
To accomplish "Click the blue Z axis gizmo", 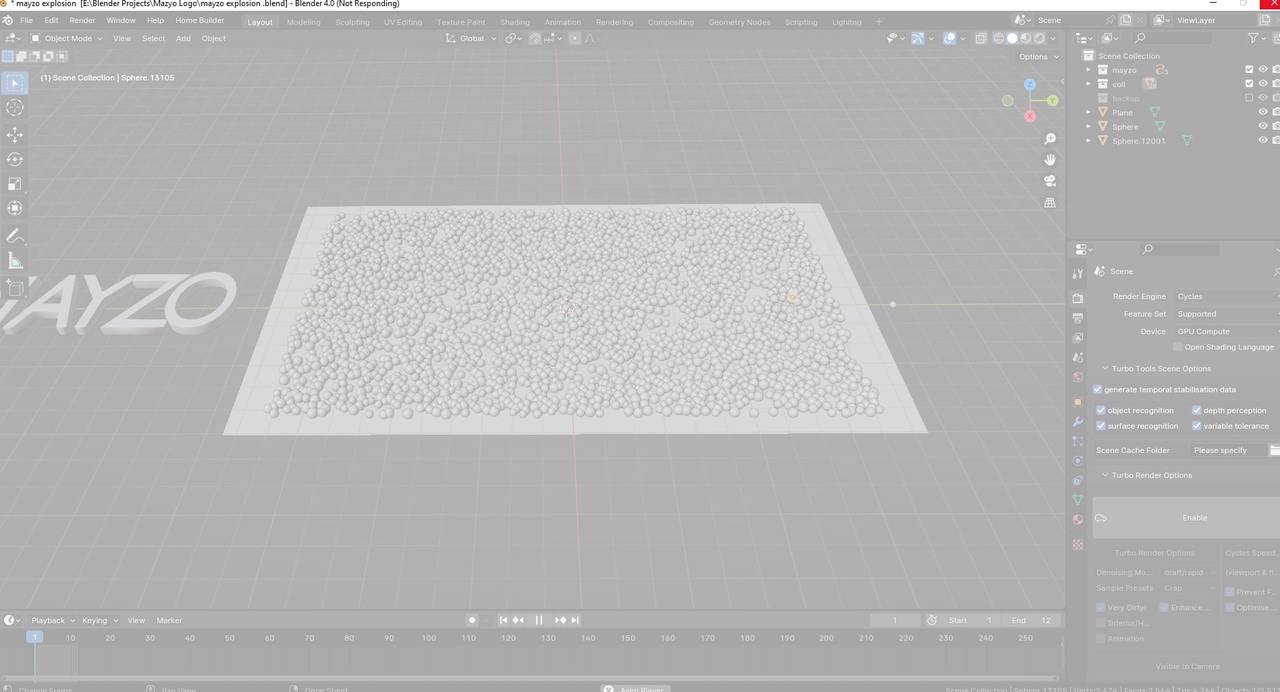I will 1030,85.
